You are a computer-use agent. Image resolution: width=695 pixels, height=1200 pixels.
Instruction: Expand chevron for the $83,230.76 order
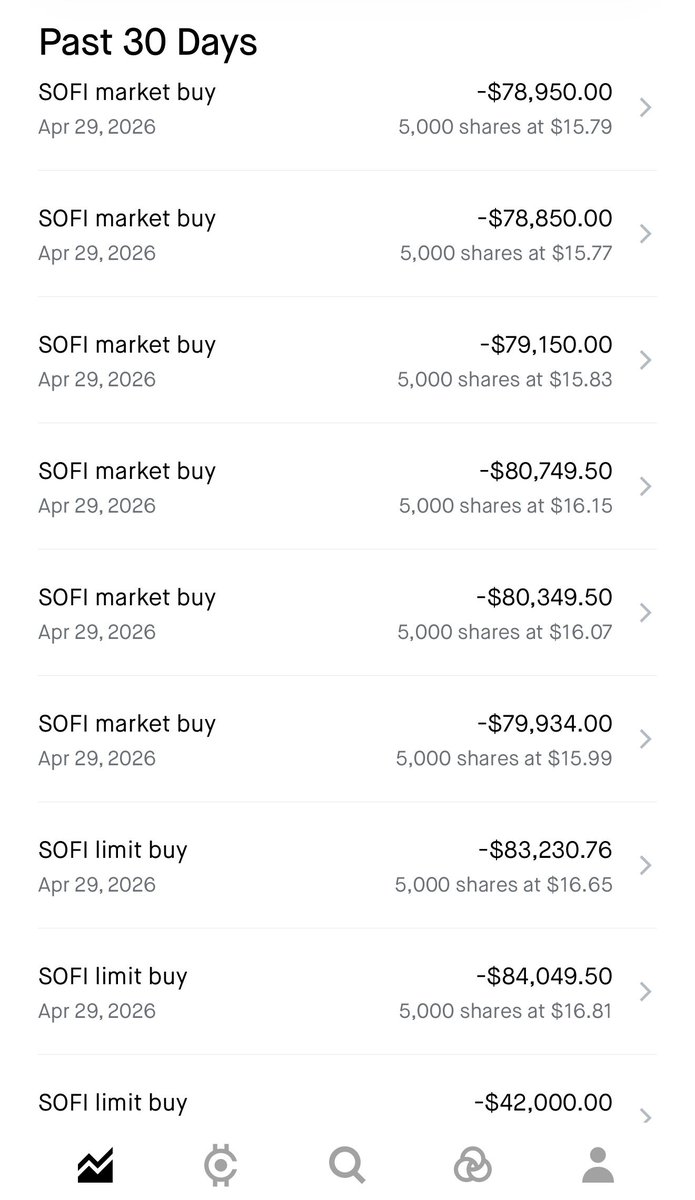[646, 866]
